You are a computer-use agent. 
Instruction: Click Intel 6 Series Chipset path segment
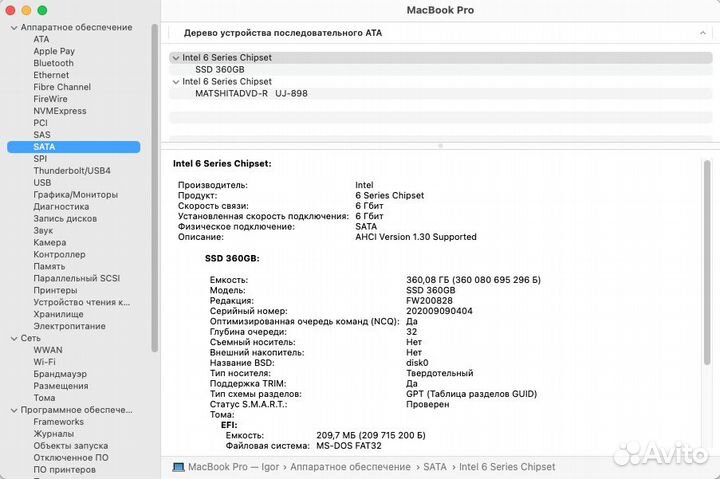(507, 467)
